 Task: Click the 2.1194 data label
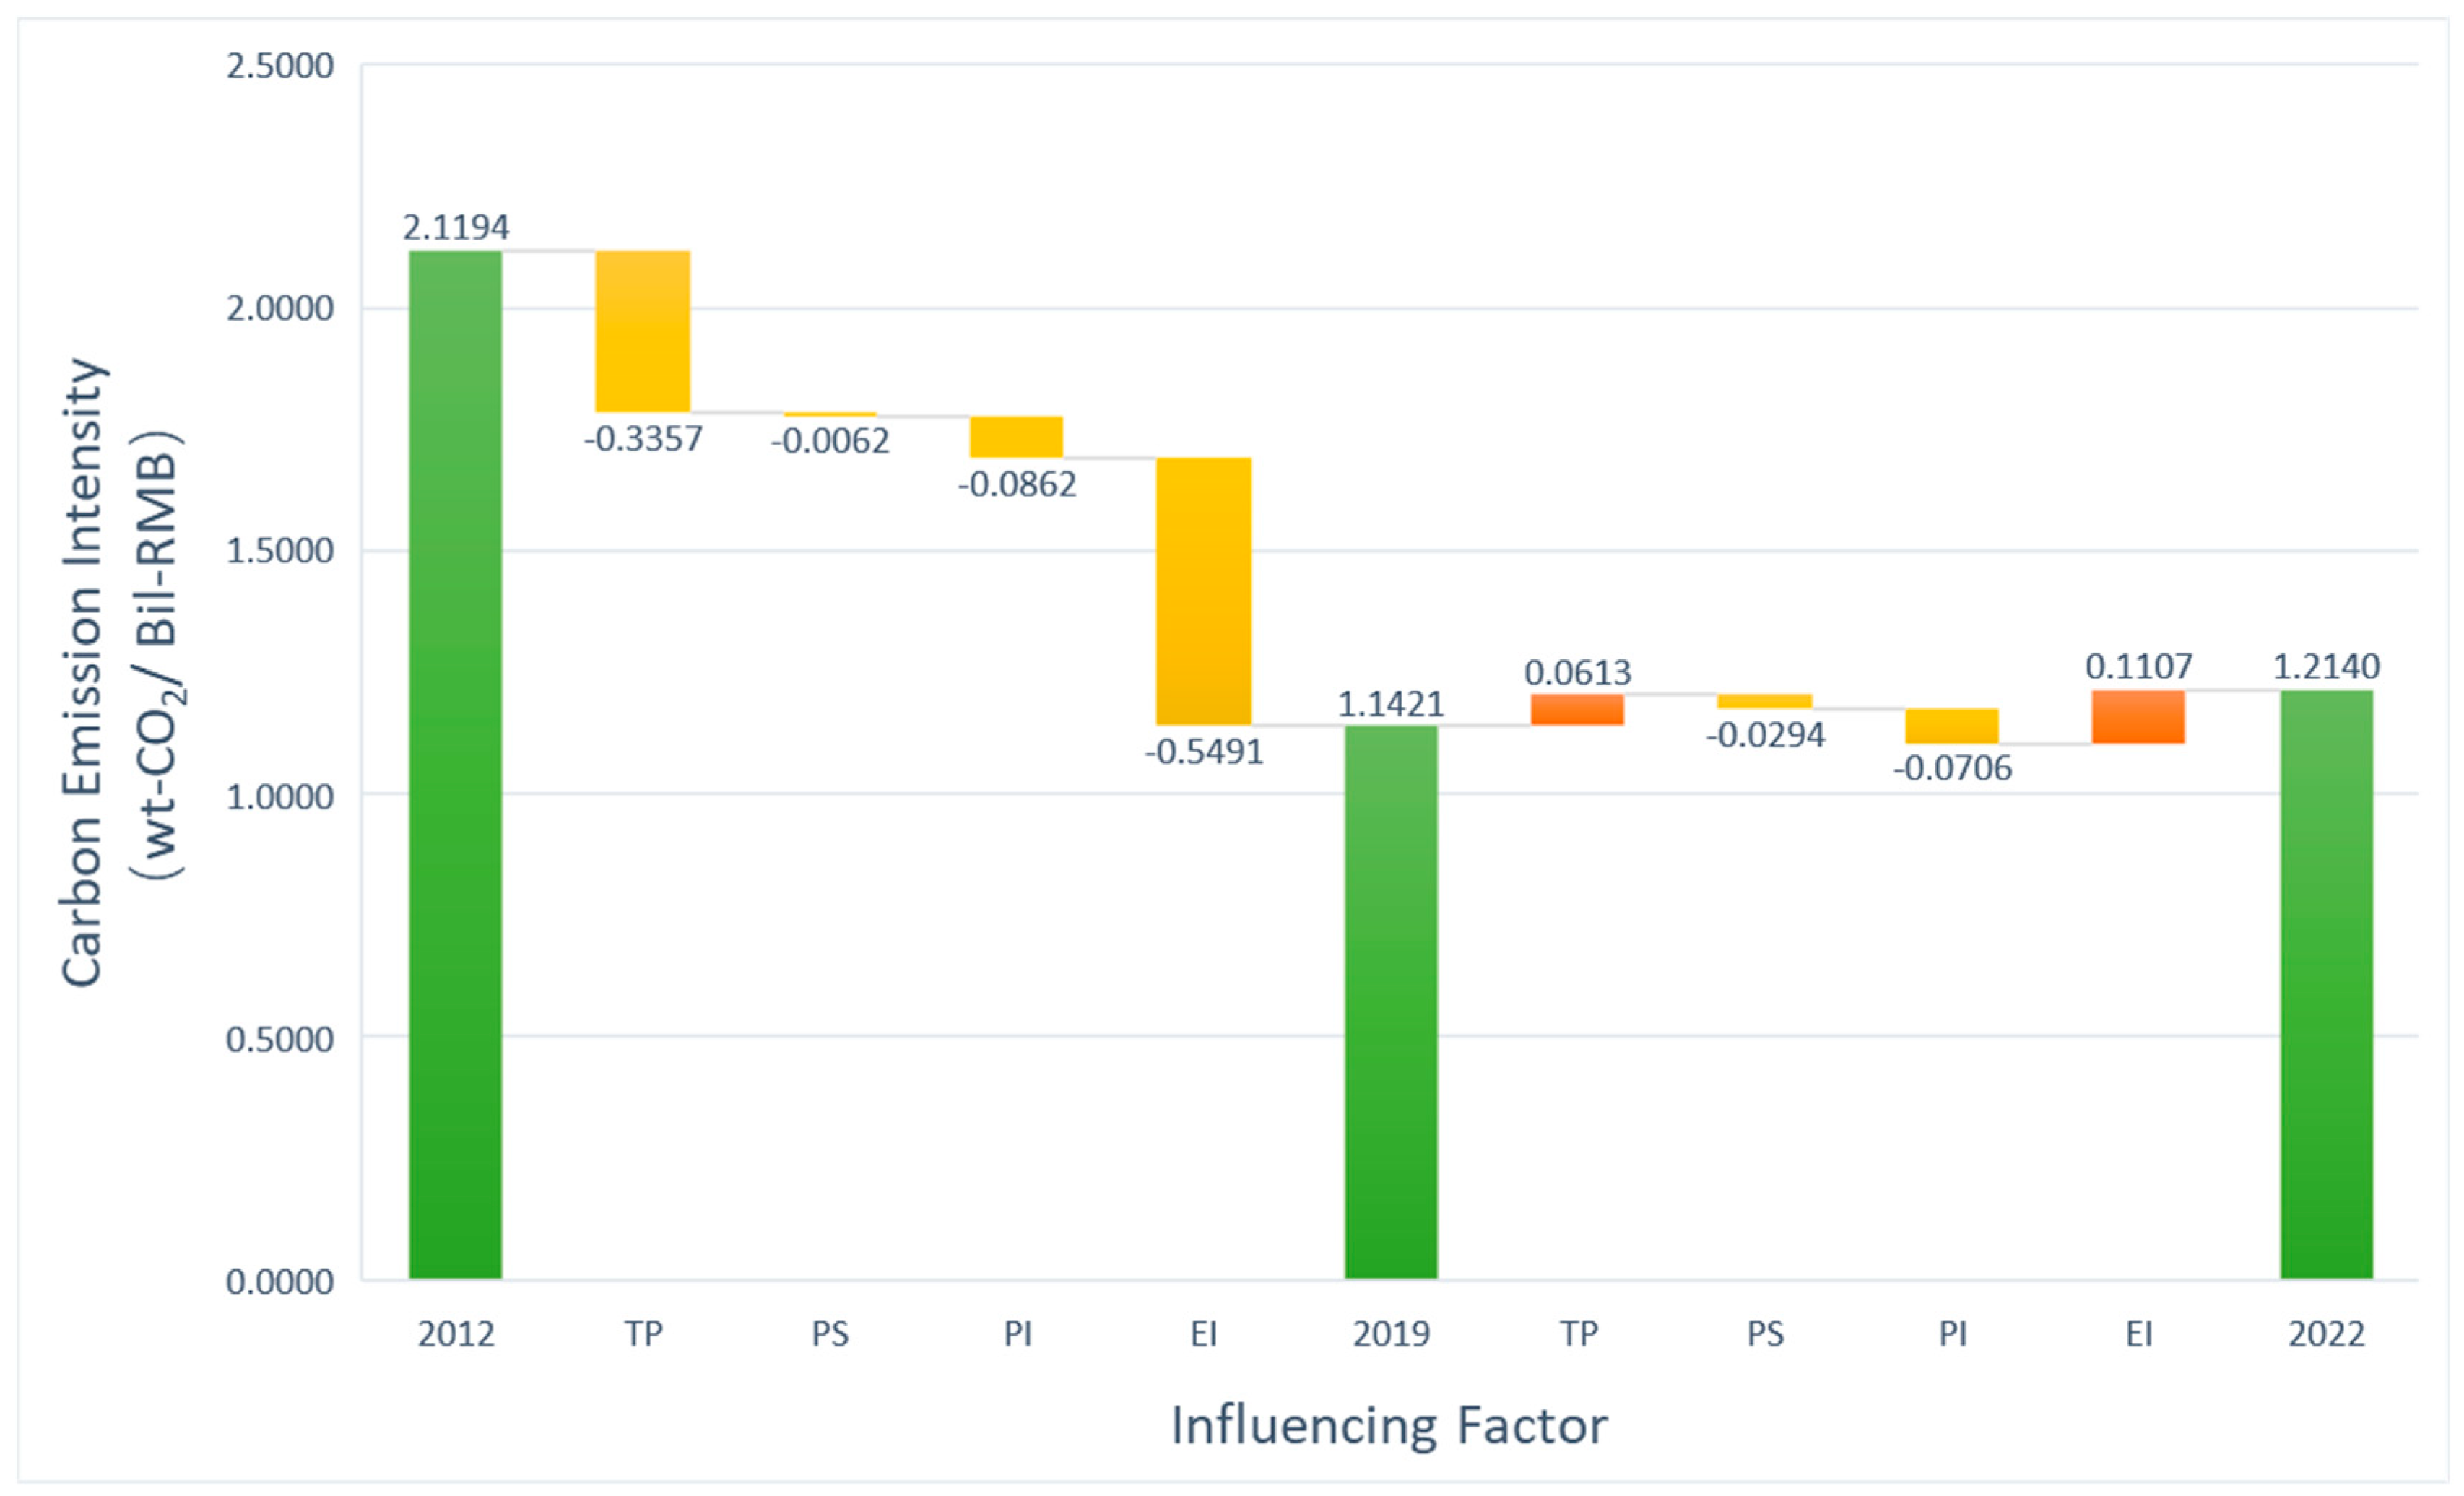tap(455, 228)
